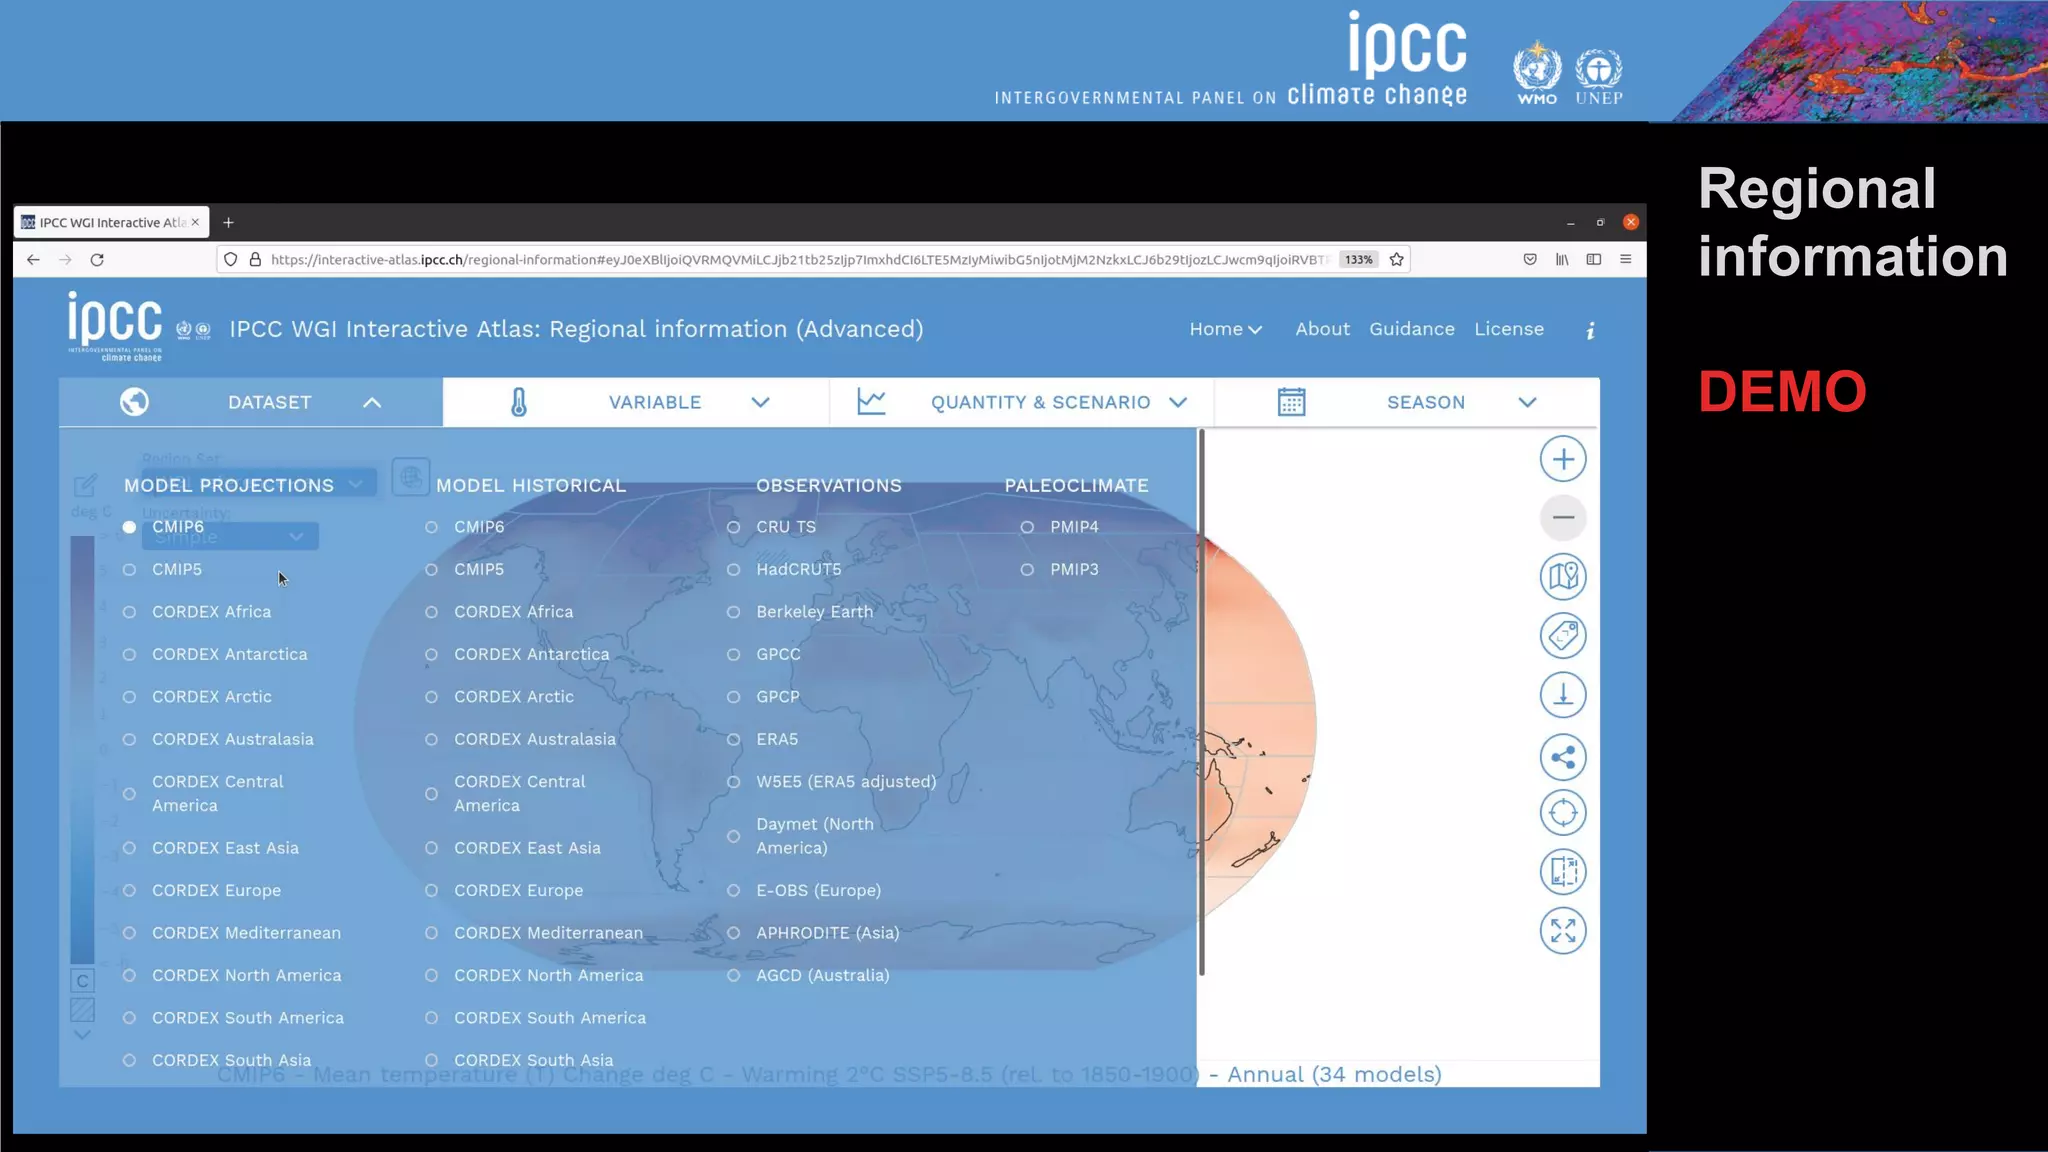Select HadCRUT5 observations dataset
The width and height of the screenshot is (2048, 1152).
[x=783, y=569]
